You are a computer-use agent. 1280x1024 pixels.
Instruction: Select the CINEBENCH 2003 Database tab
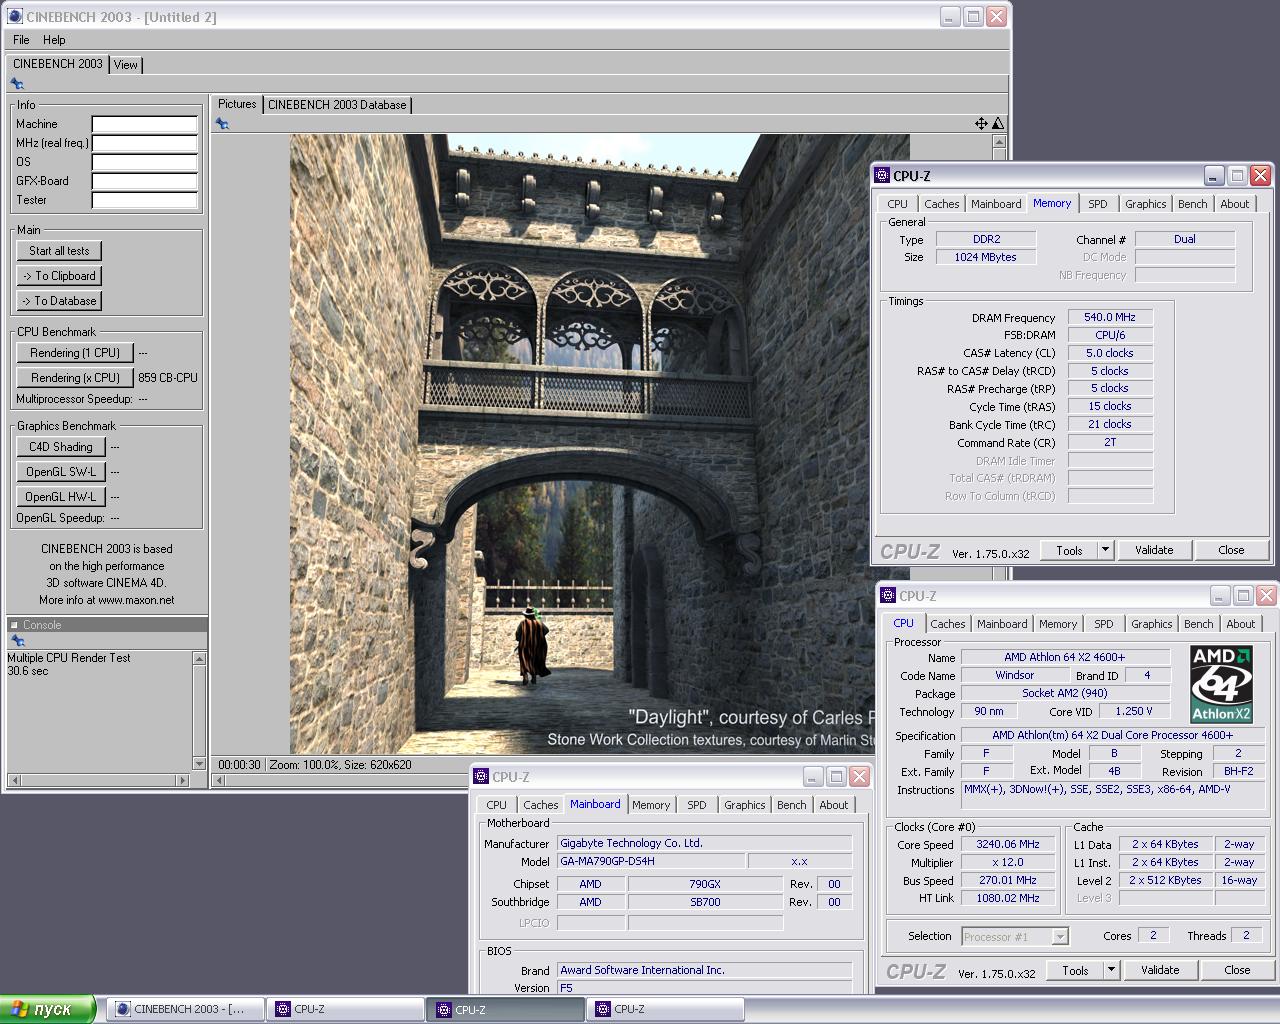pos(337,104)
